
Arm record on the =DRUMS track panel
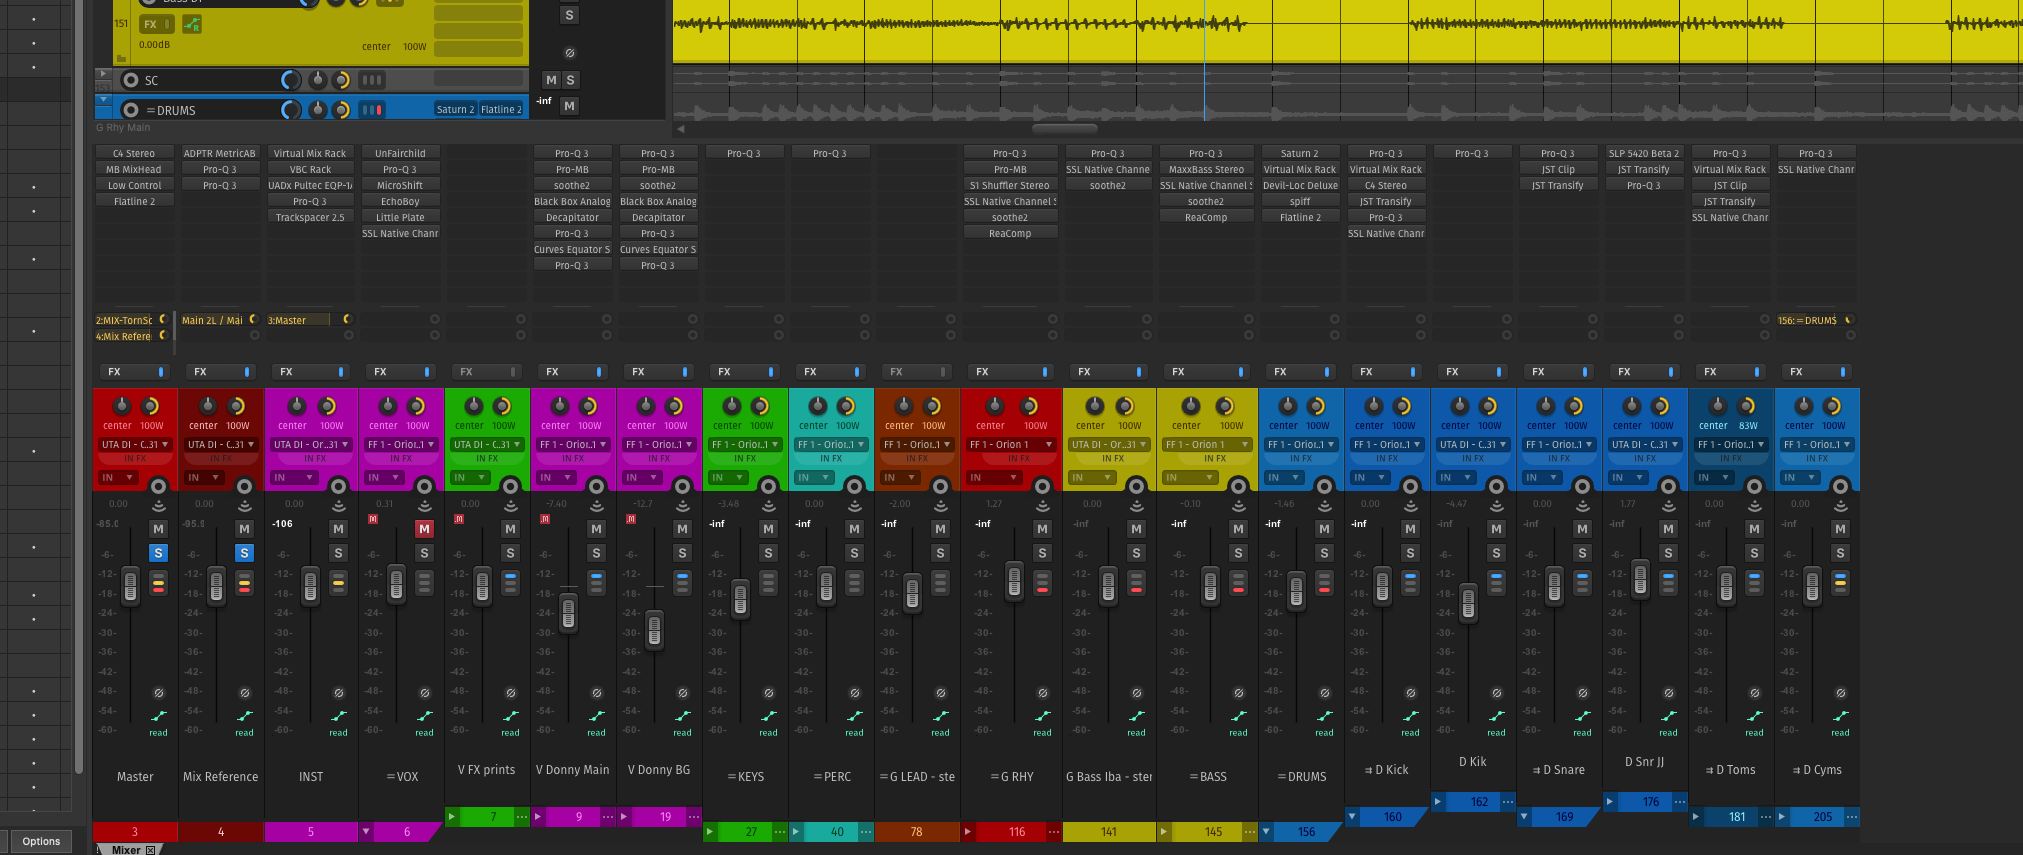(130, 110)
